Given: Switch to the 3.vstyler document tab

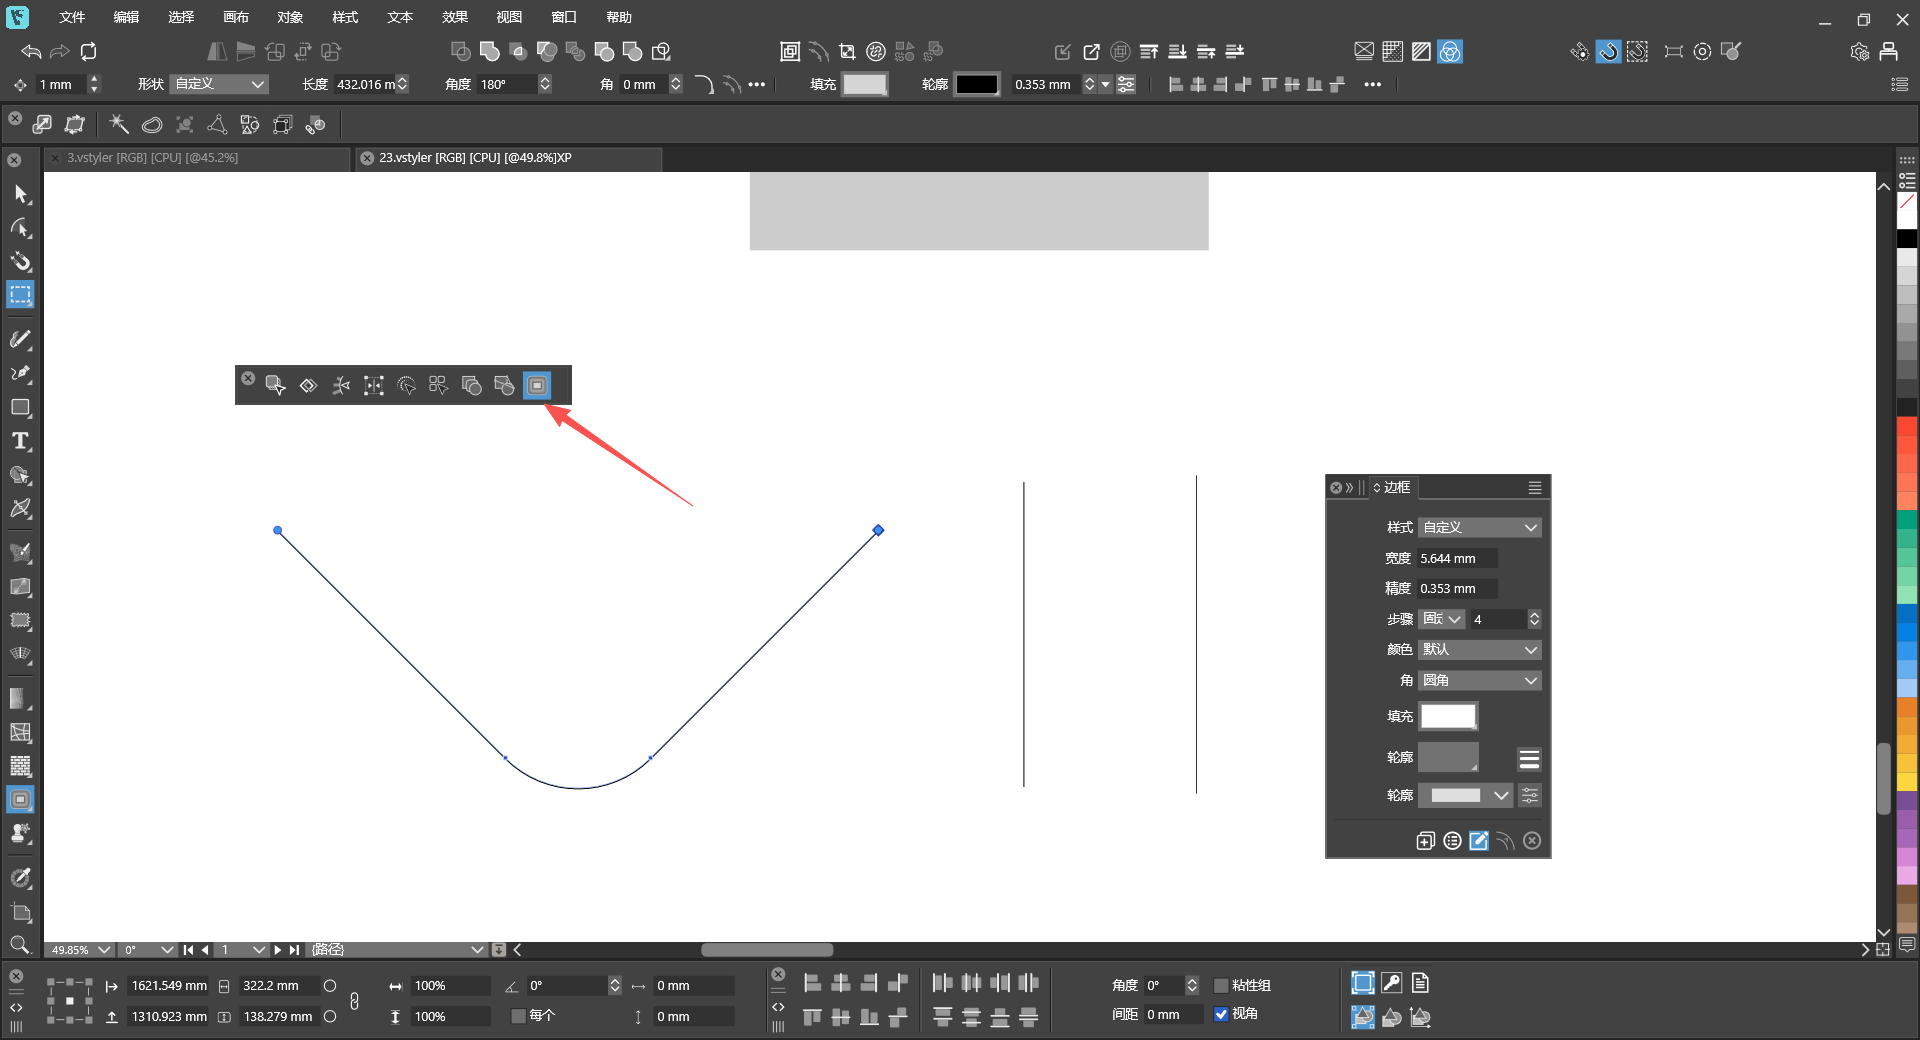Looking at the screenshot, I should pyautogui.click(x=197, y=158).
